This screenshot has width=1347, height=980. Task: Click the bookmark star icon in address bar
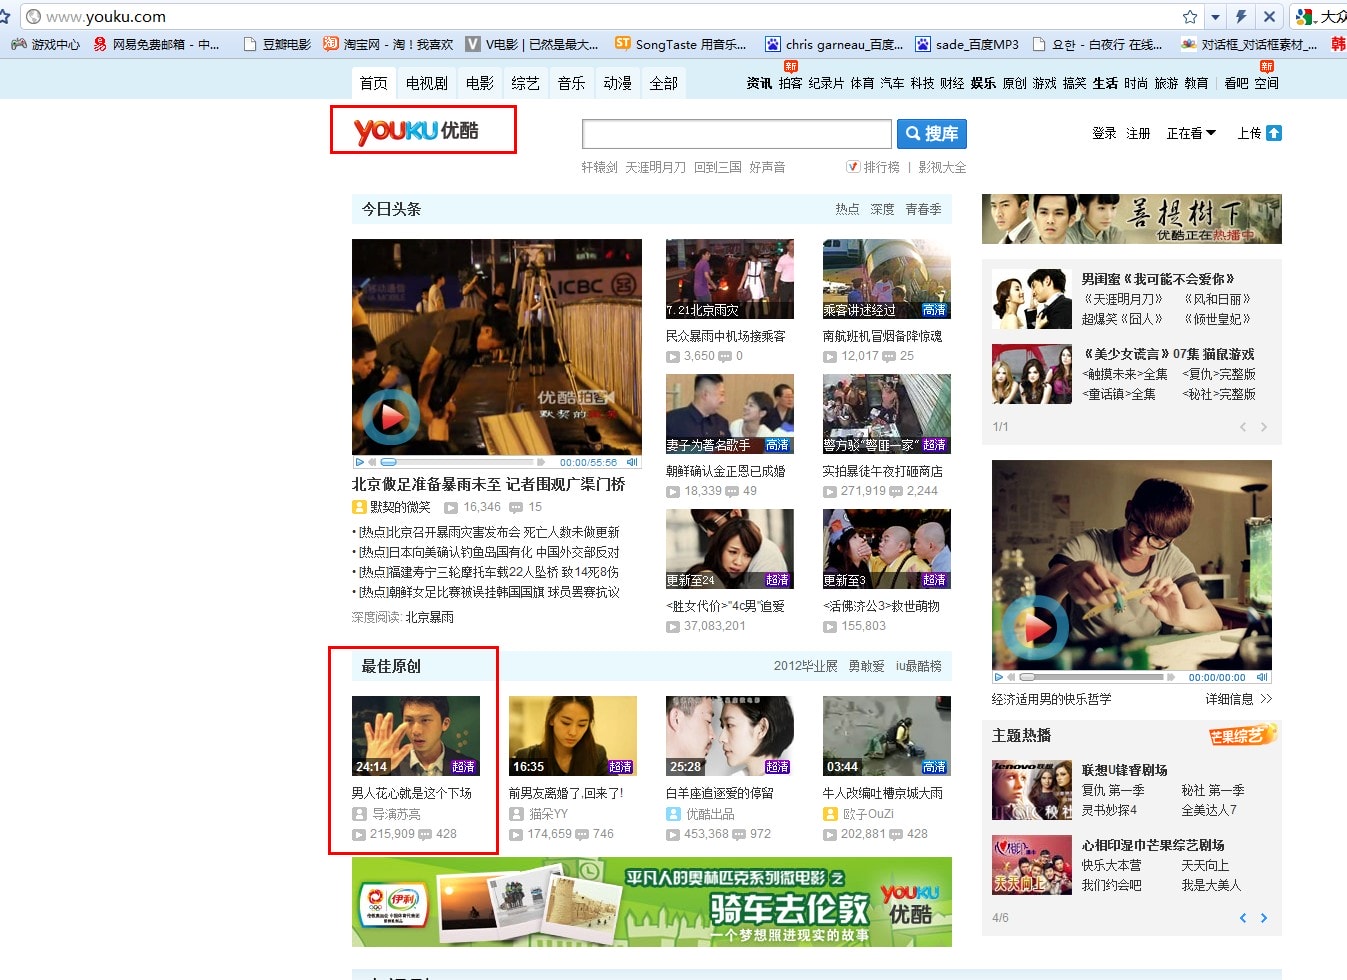pyautogui.click(x=1190, y=16)
